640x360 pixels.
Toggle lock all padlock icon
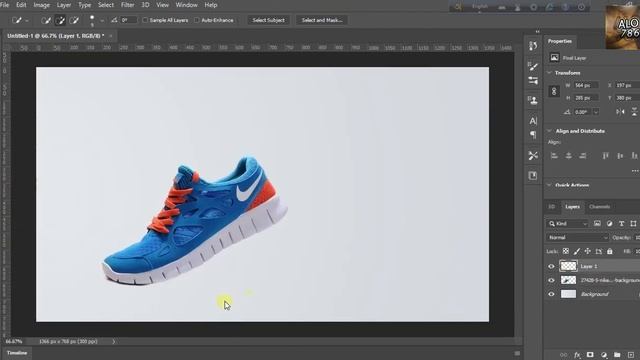(x=609, y=251)
